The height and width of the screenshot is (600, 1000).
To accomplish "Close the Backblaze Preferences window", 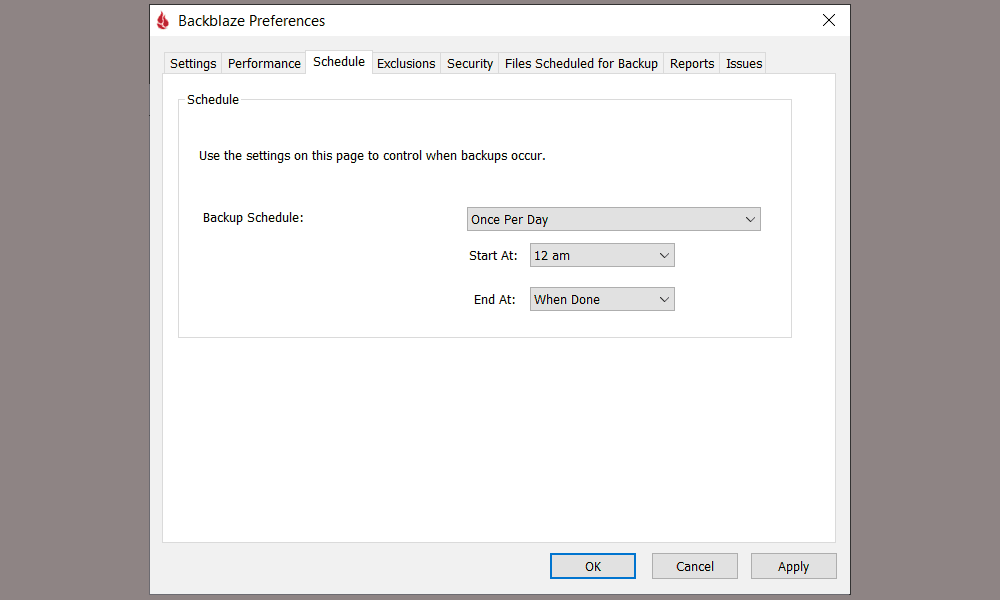I will [x=828, y=20].
